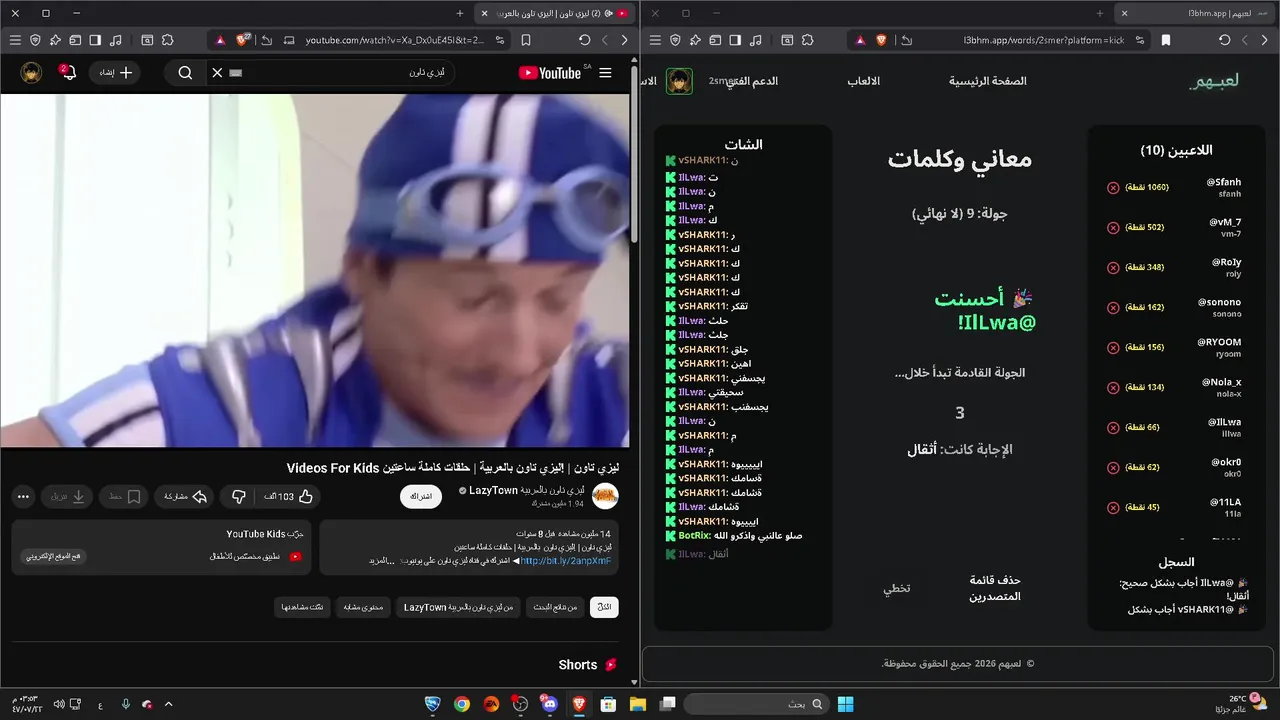Click the لعبهم site logo

pyautogui.click(x=1214, y=82)
